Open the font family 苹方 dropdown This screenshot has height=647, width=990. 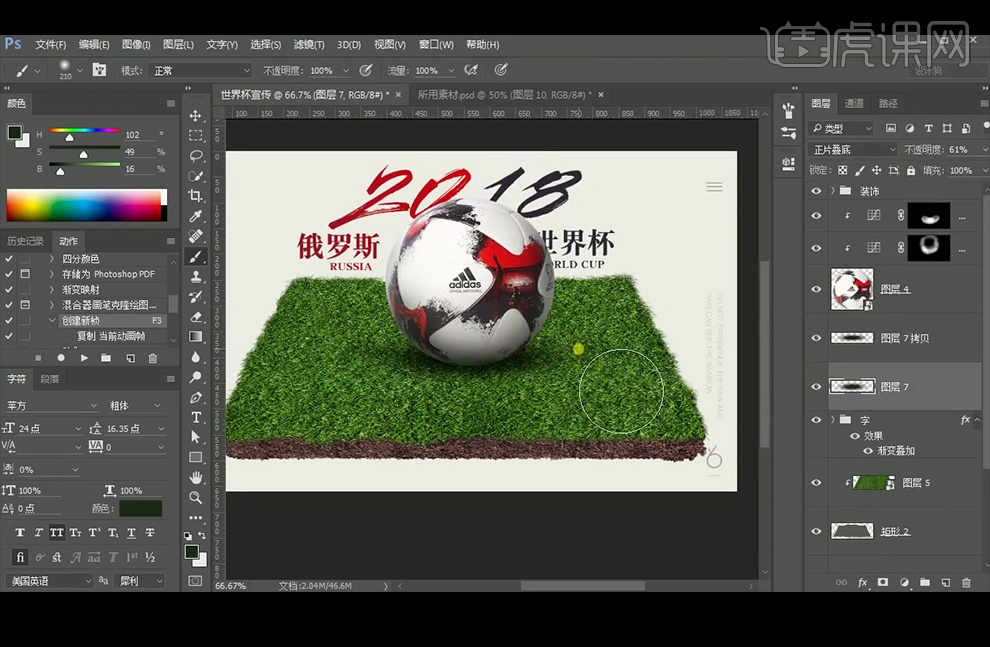52,405
